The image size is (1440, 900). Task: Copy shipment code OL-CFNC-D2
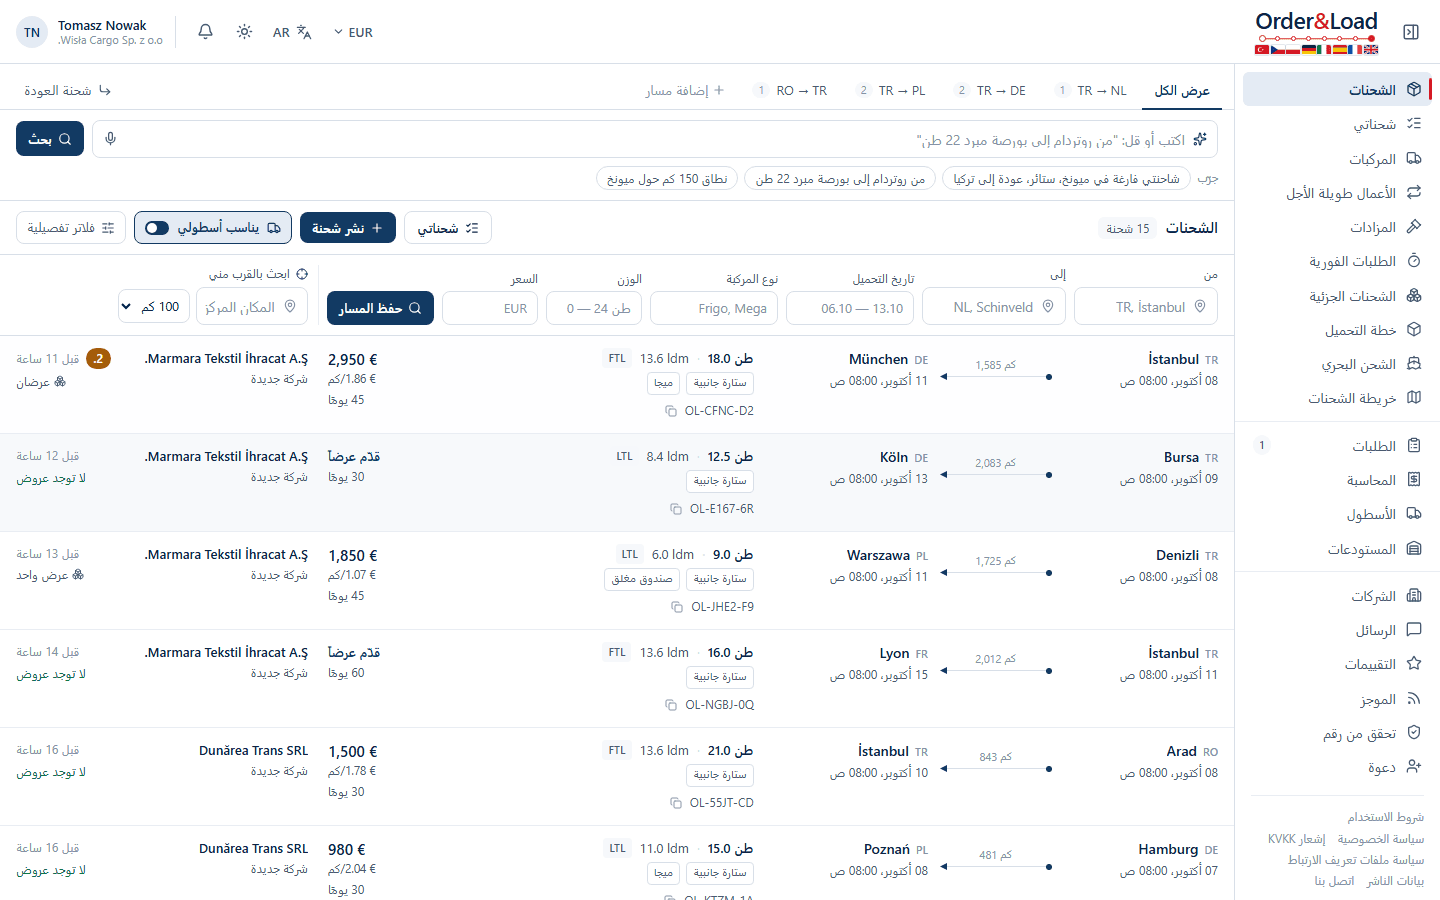click(x=671, y=411)
